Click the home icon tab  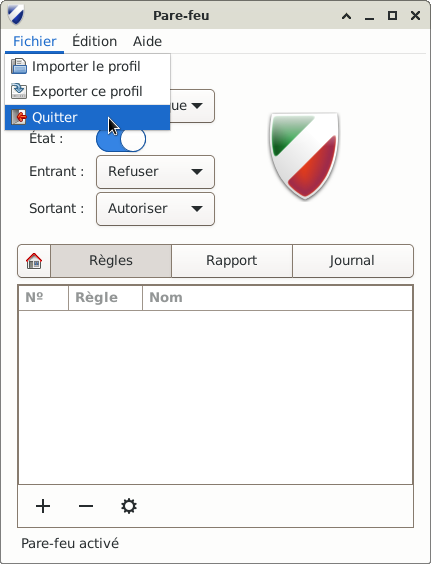(34, 261)
